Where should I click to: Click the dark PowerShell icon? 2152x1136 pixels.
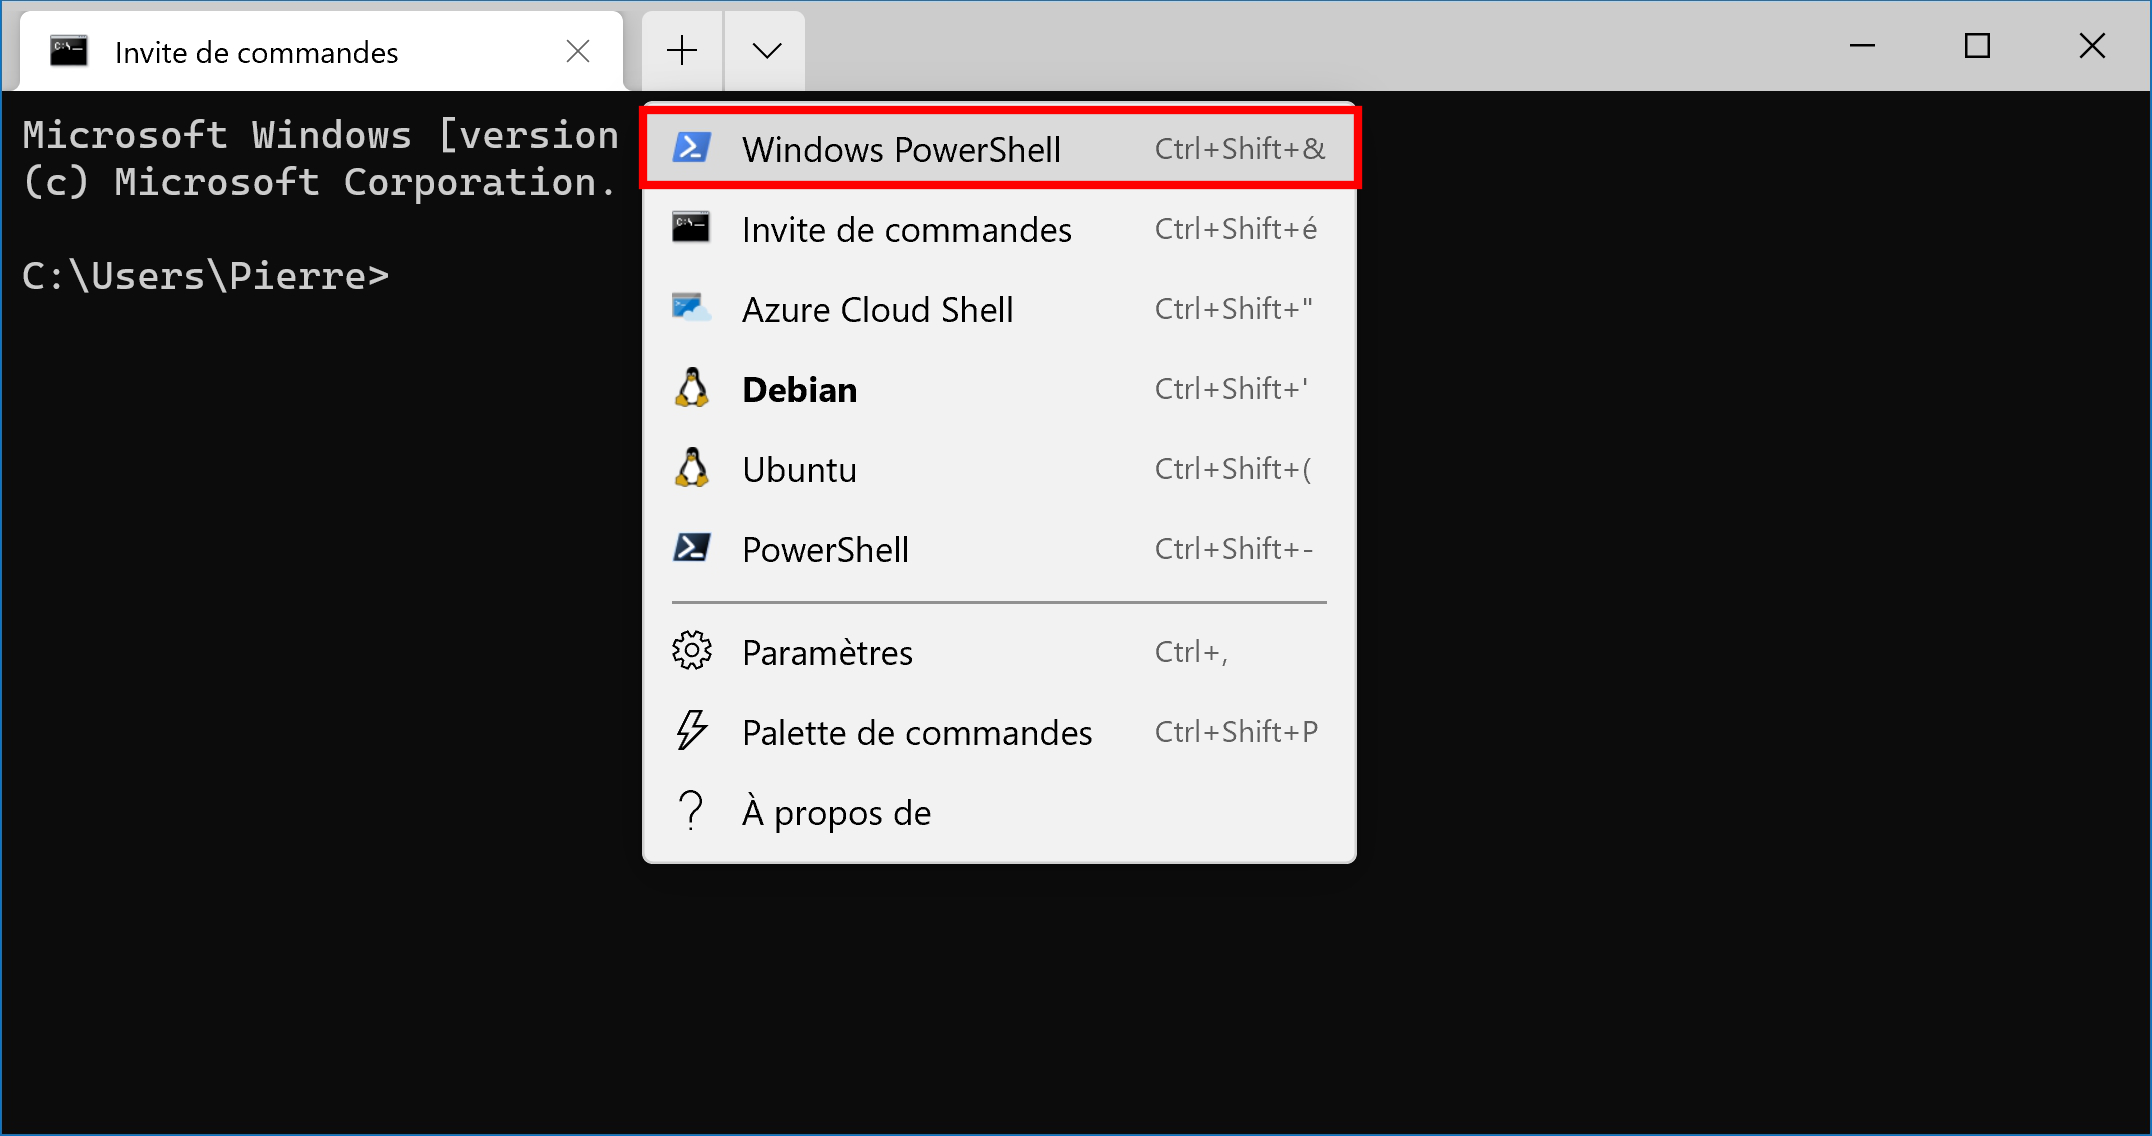pos(691,548)
